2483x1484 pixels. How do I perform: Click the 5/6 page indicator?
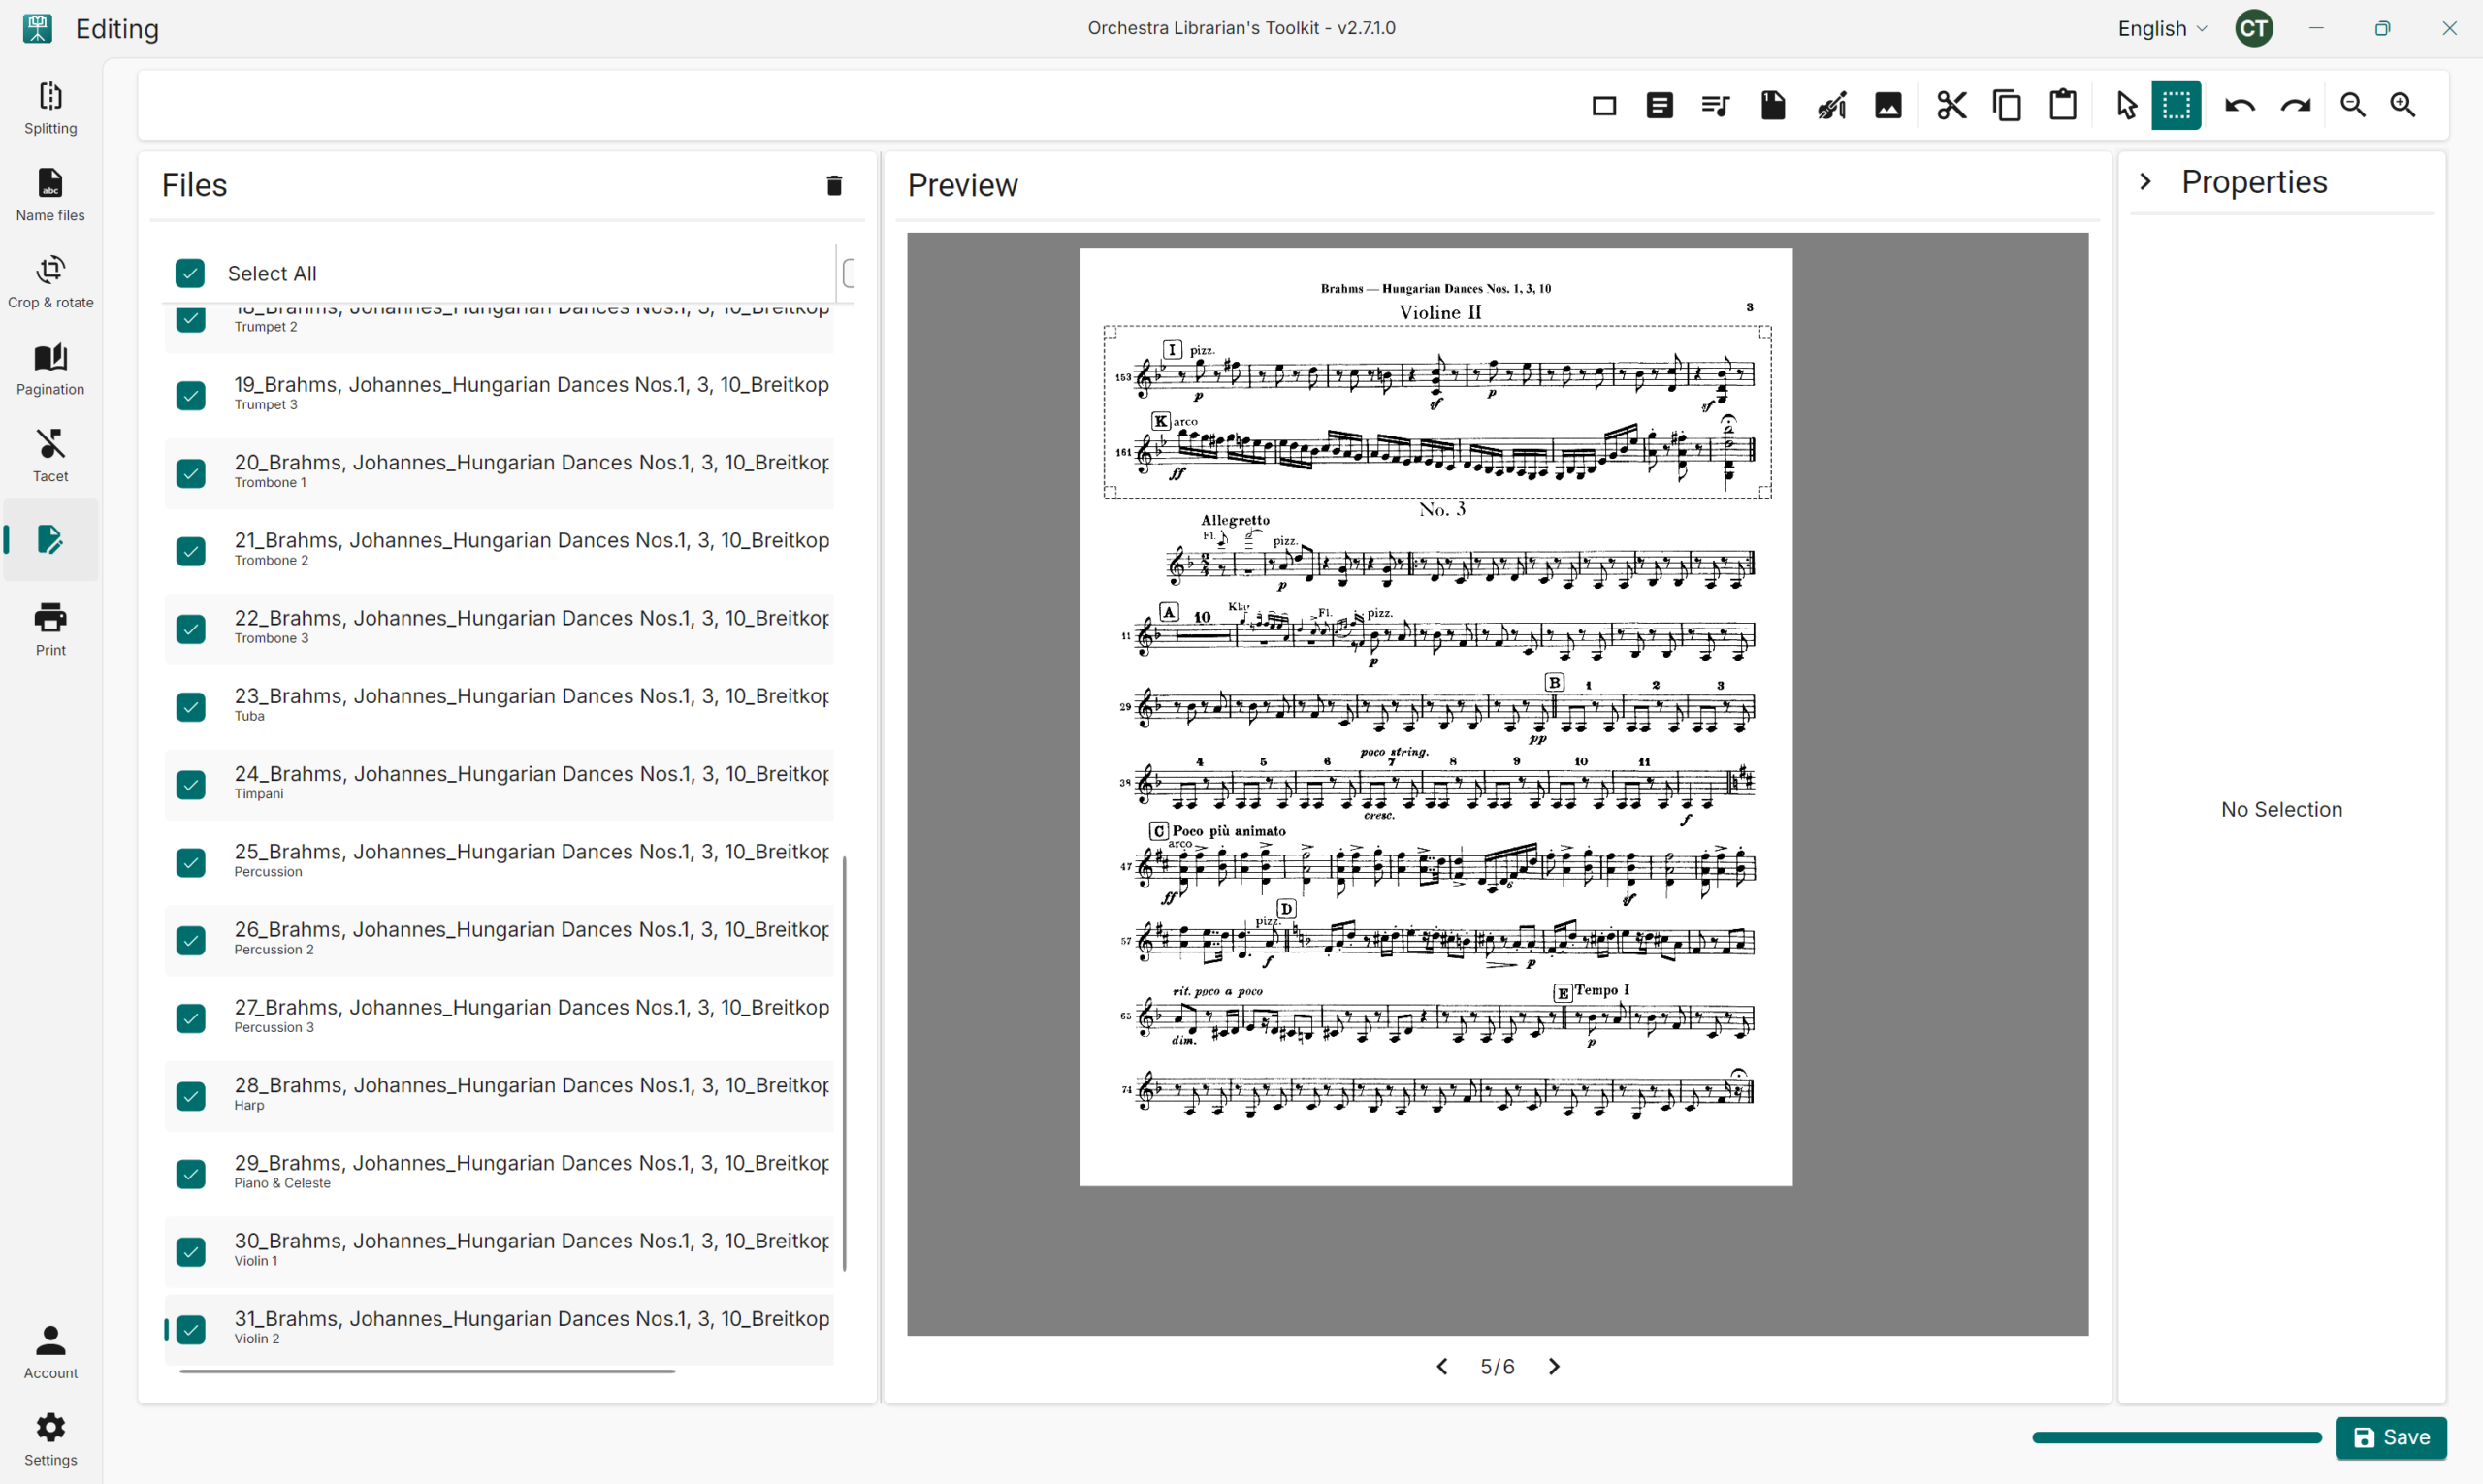[1497, 1367]
